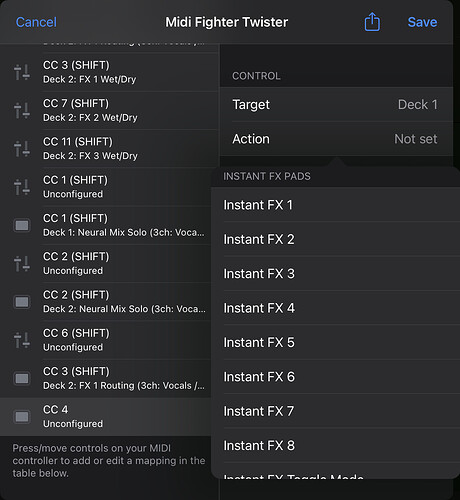
Task: Click button icon beside CC 4 Unconfigured
Action: tap(22, 417)
